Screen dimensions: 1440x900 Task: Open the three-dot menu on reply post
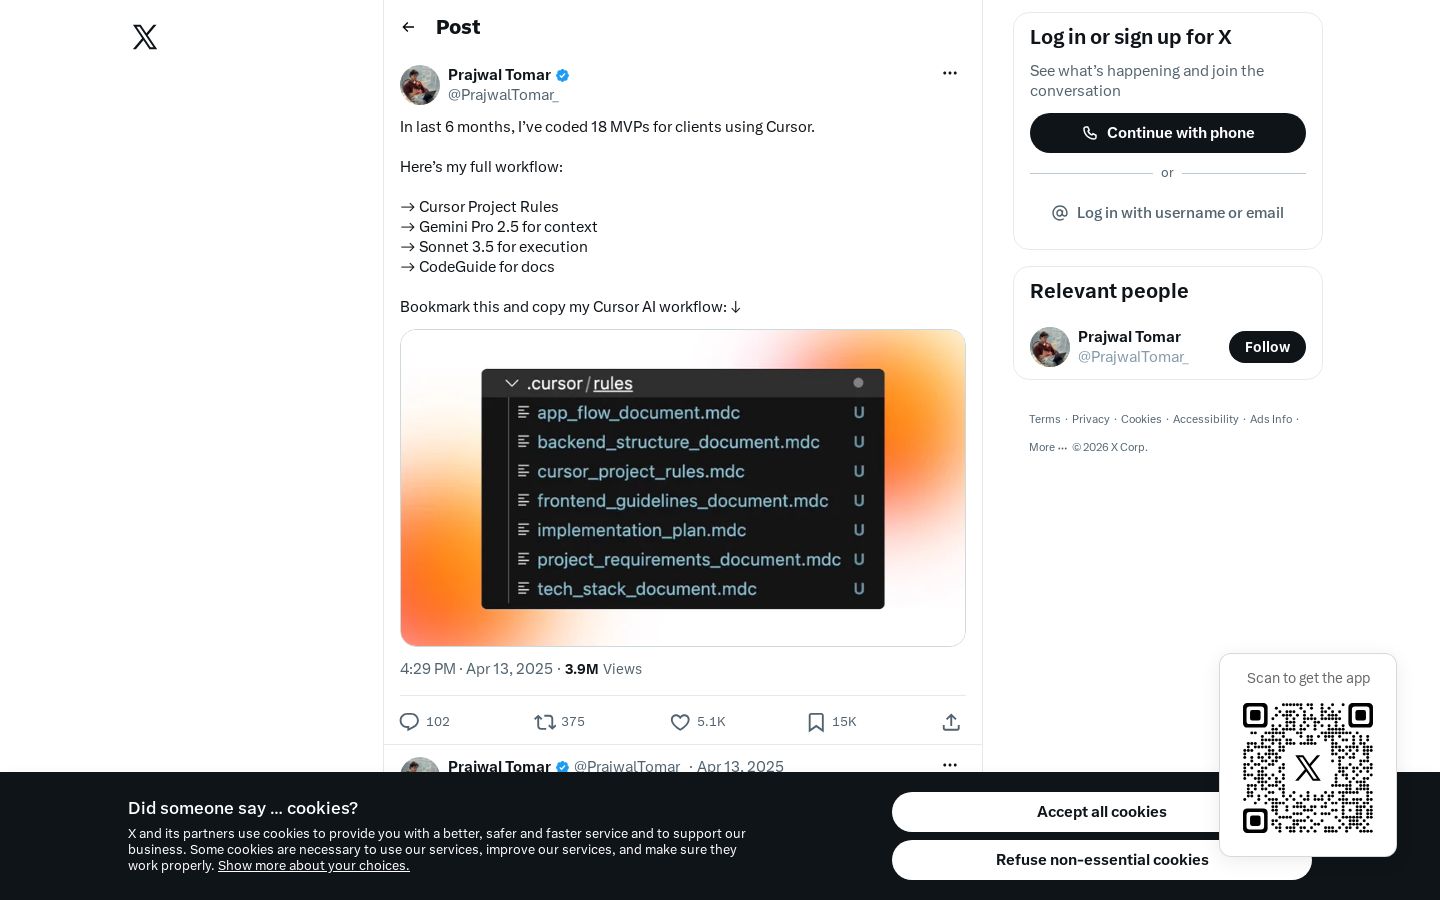[x=950, y=765]
